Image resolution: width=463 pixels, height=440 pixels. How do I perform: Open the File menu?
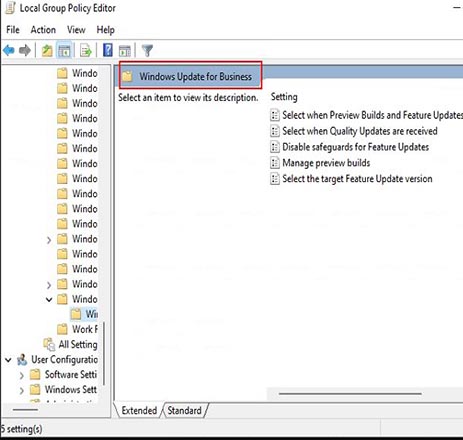click(13, 30)
